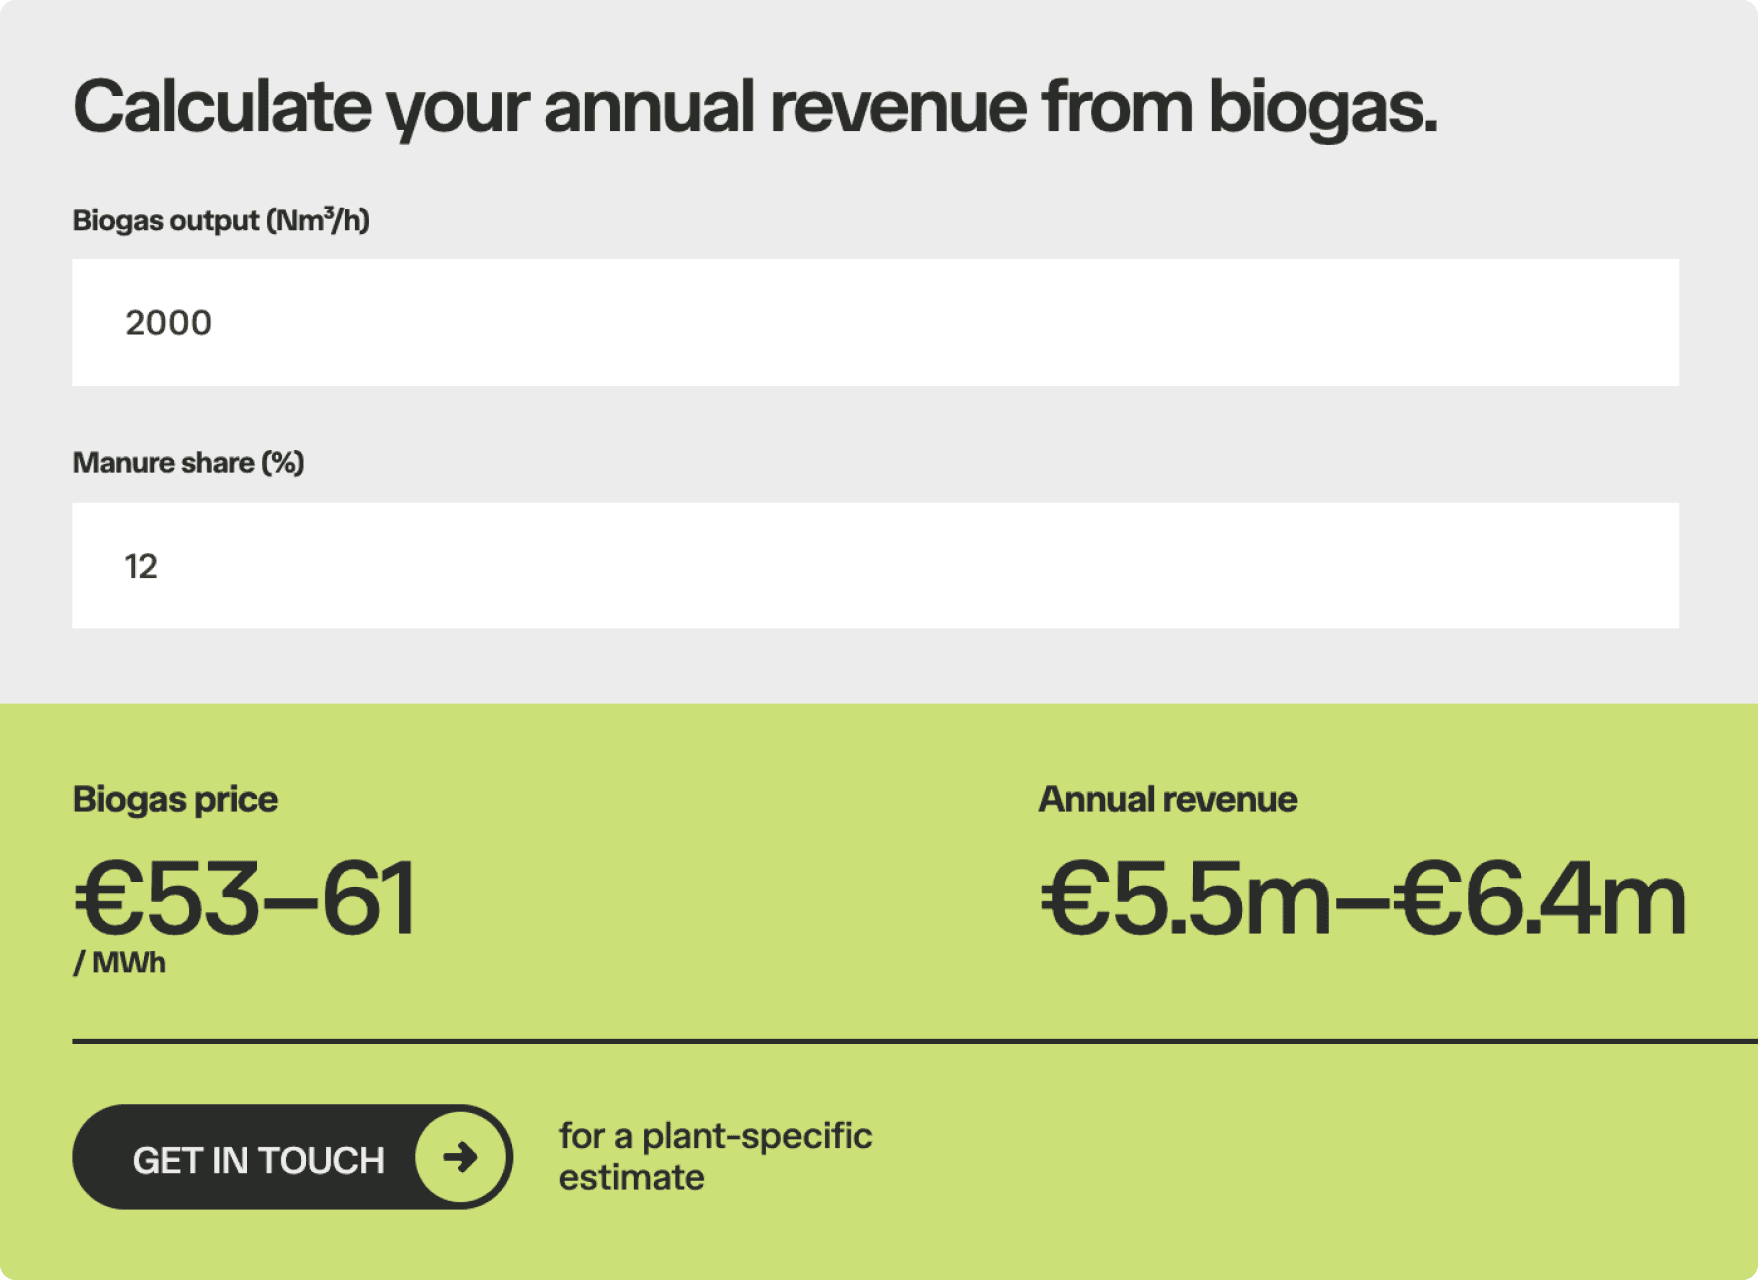Click the Biogas price label
The width and height of the screenshot is (1758, 1280).
pyautogui.click(x=175, y=799)
